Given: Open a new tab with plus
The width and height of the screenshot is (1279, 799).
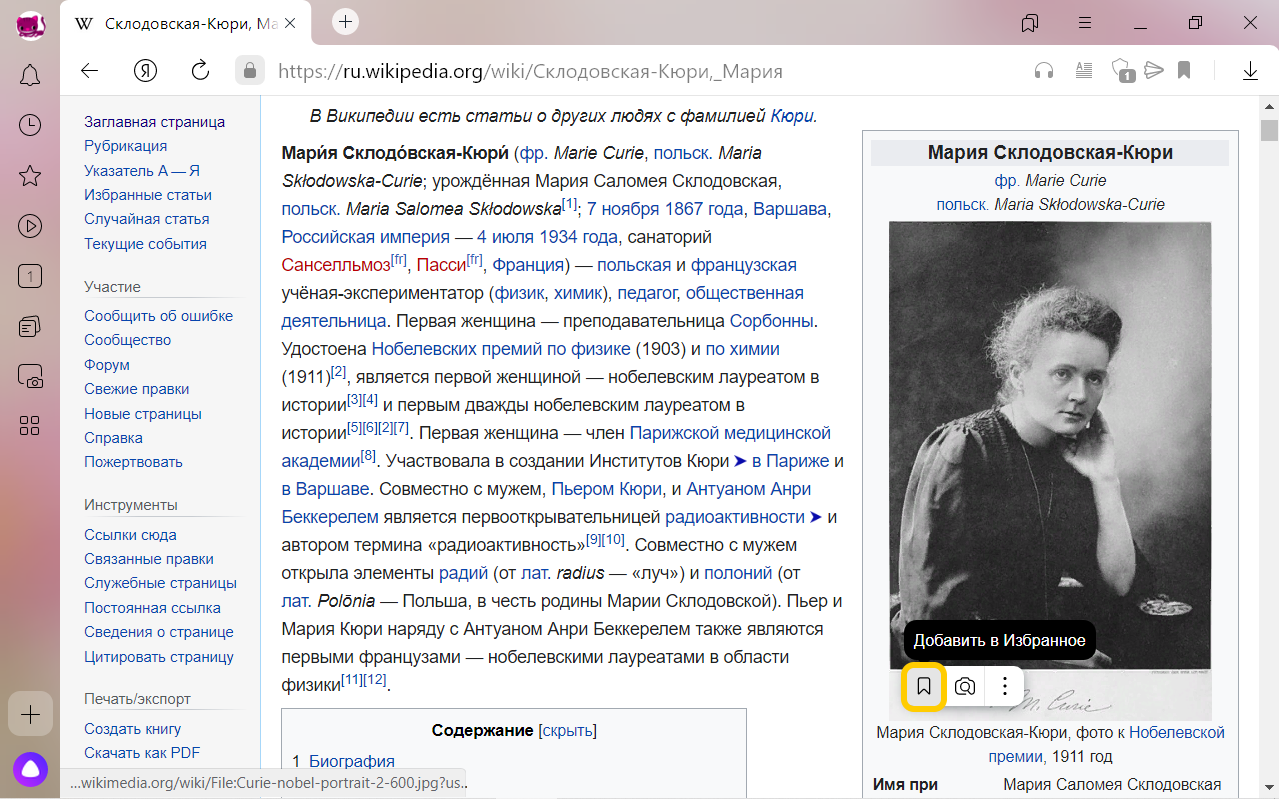Looking at the screenshot, I should 345,21.
